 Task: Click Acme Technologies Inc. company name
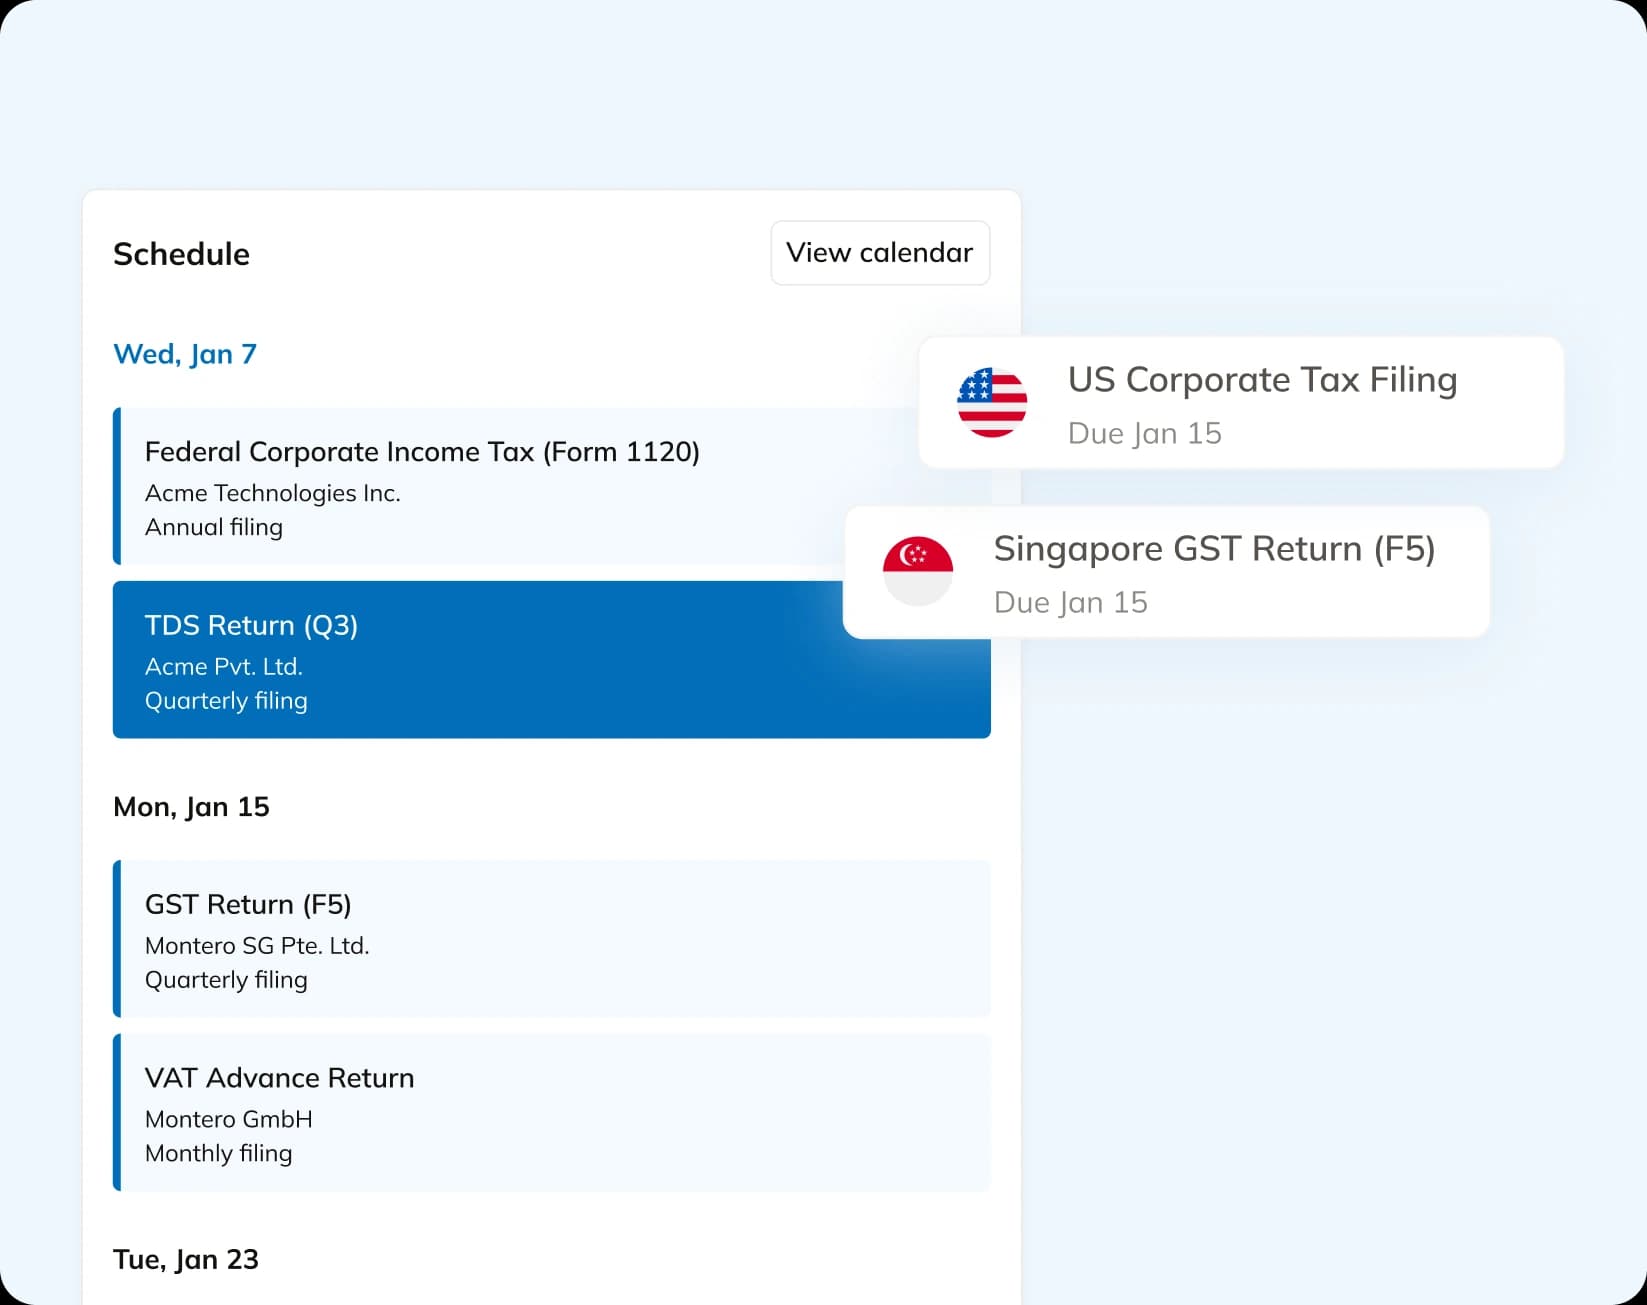(273, 493)
